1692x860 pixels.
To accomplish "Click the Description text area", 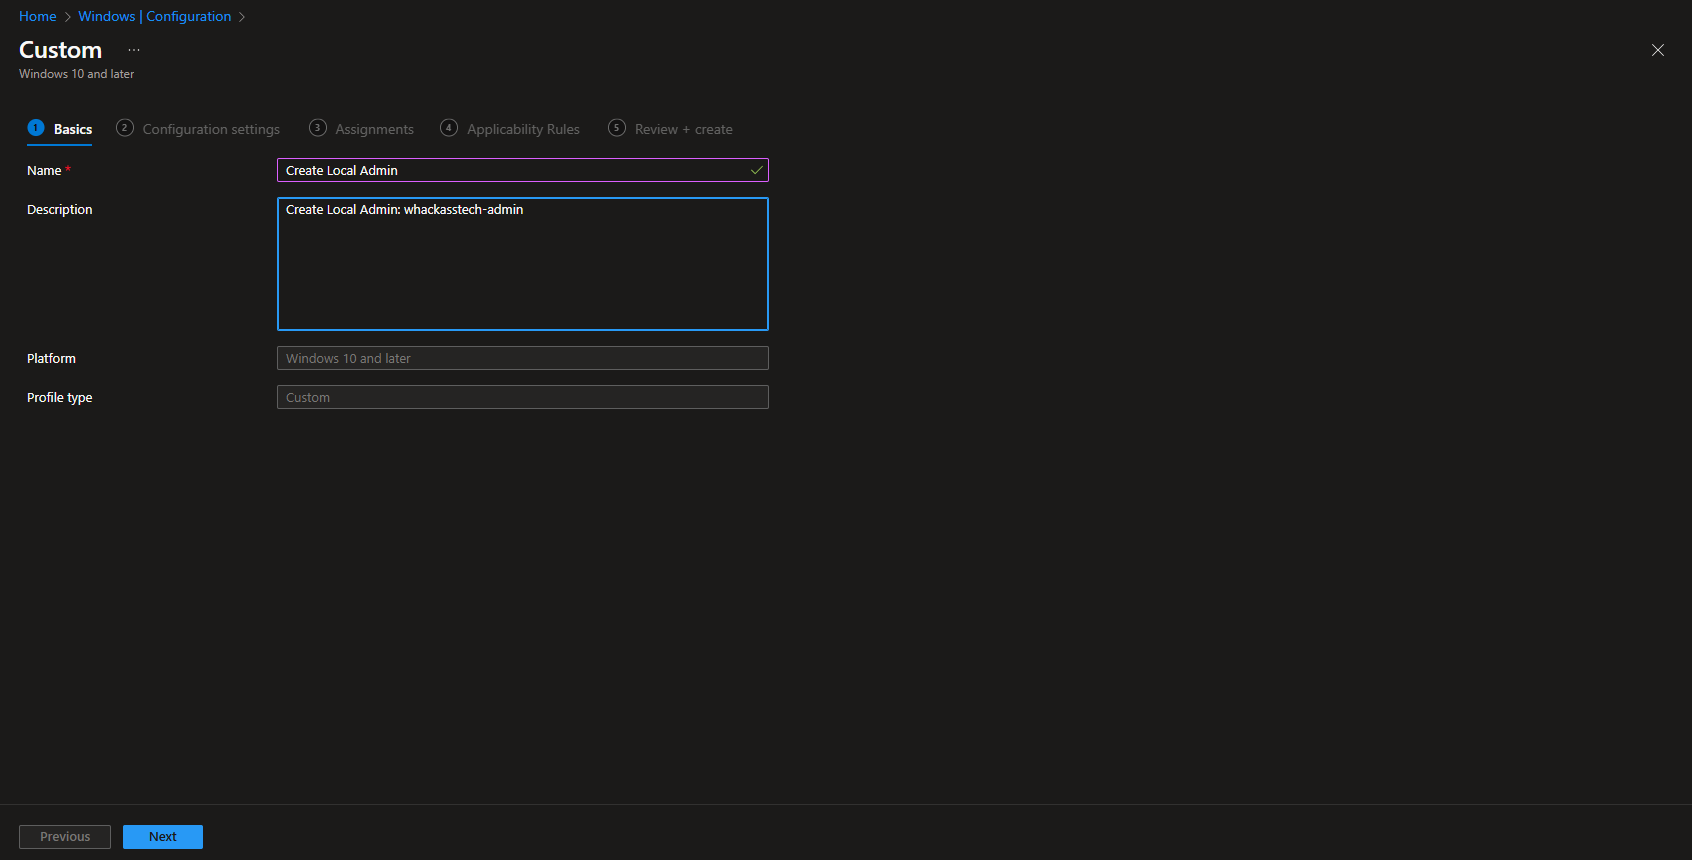I will (x=522, y=264).
